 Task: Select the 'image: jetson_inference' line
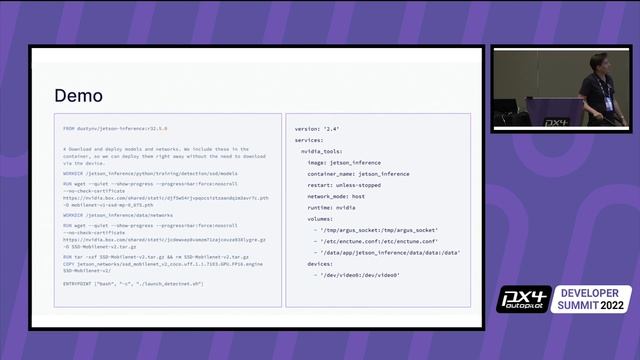344,163
